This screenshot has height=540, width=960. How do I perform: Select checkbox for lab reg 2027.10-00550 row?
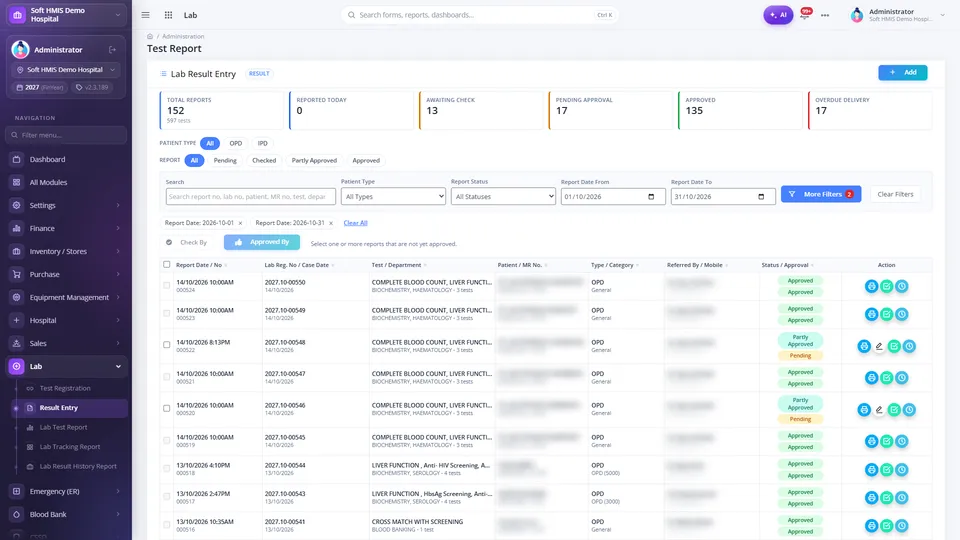tap(167, 285)
